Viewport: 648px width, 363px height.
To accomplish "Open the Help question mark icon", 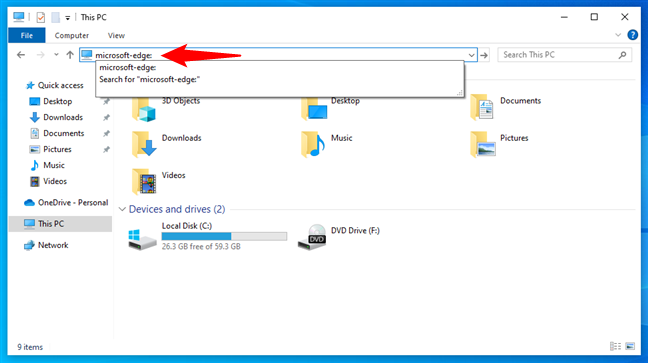I will tap(632, 35).
